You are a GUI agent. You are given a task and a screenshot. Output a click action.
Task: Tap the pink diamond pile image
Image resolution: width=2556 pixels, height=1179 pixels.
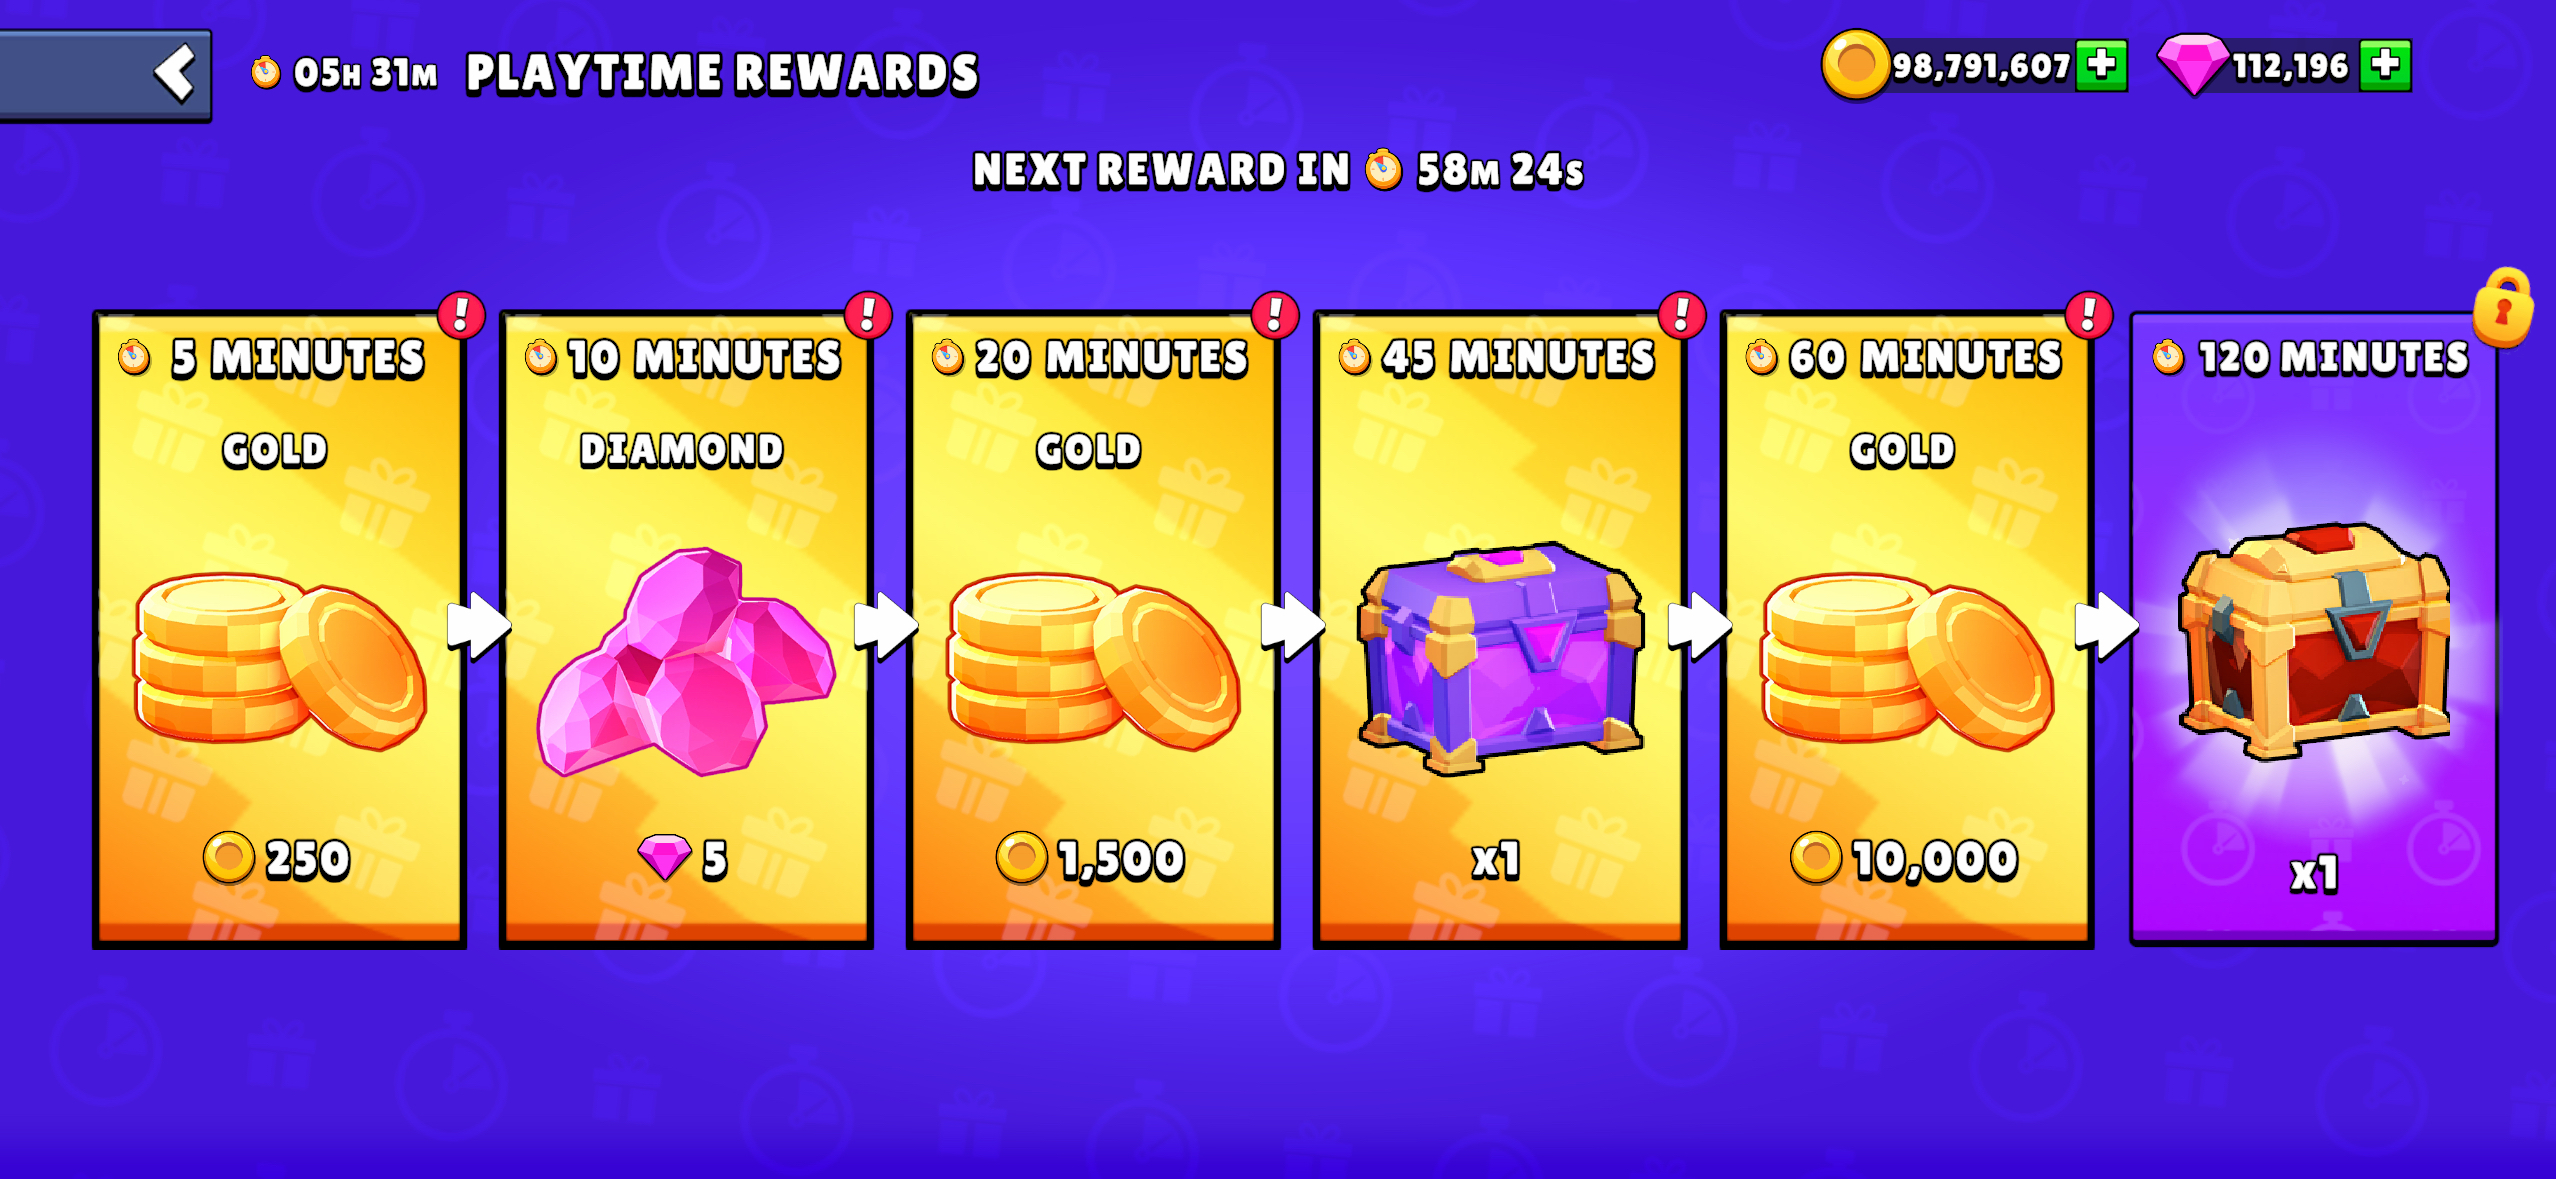[686, 661]
